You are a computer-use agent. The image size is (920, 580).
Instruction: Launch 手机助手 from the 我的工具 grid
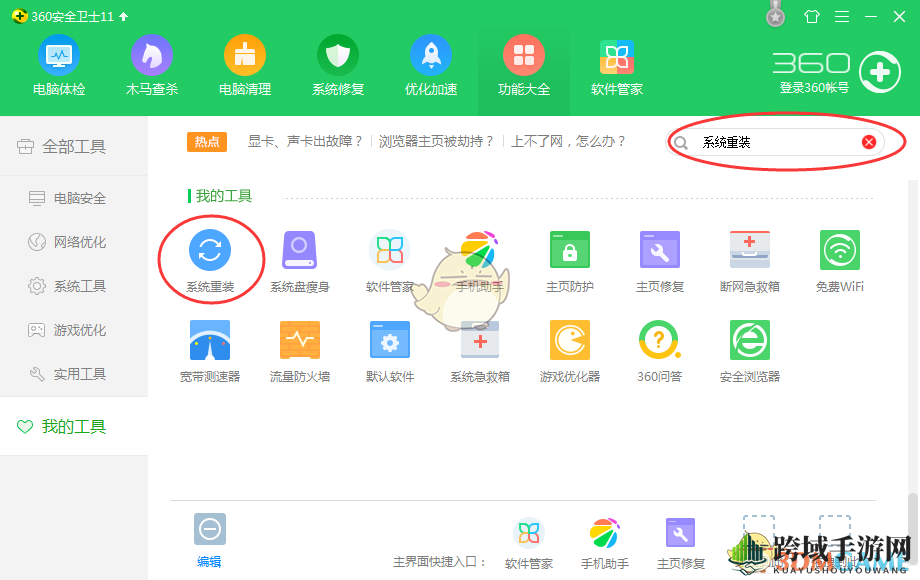click(x=479, y=262)
